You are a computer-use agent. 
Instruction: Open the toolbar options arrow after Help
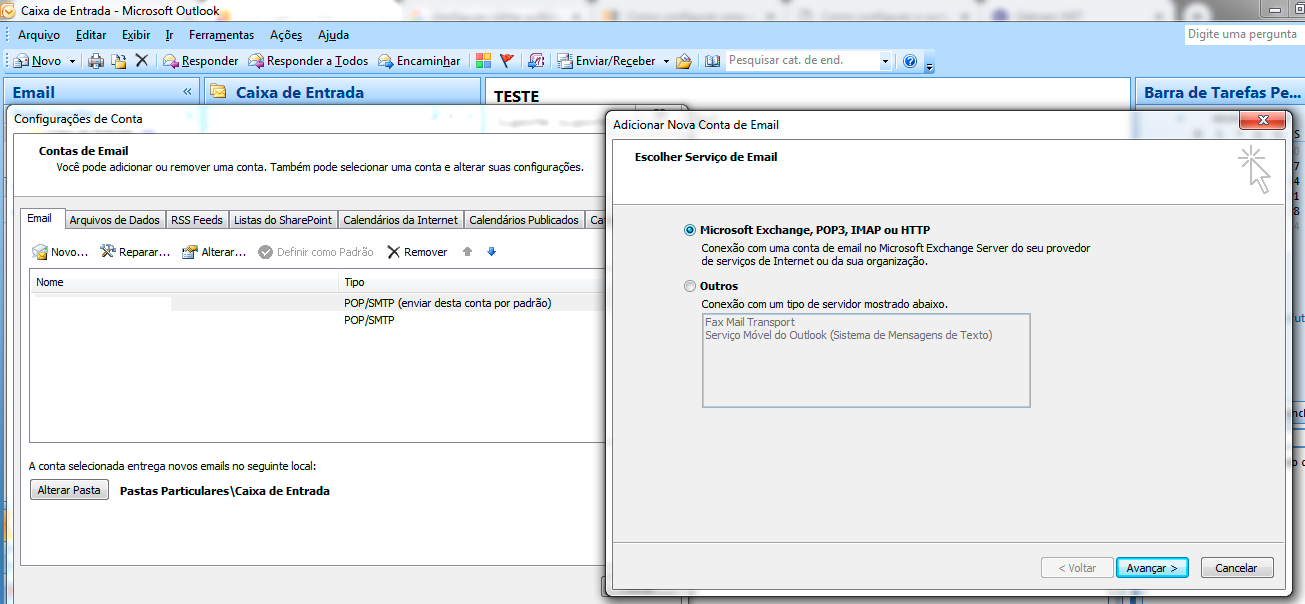[929, 65]
